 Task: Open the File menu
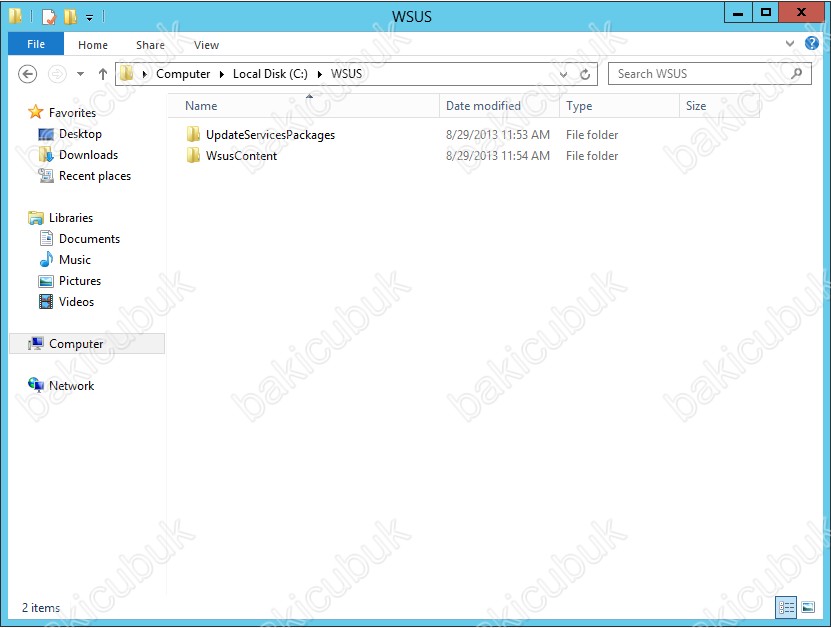36,44
